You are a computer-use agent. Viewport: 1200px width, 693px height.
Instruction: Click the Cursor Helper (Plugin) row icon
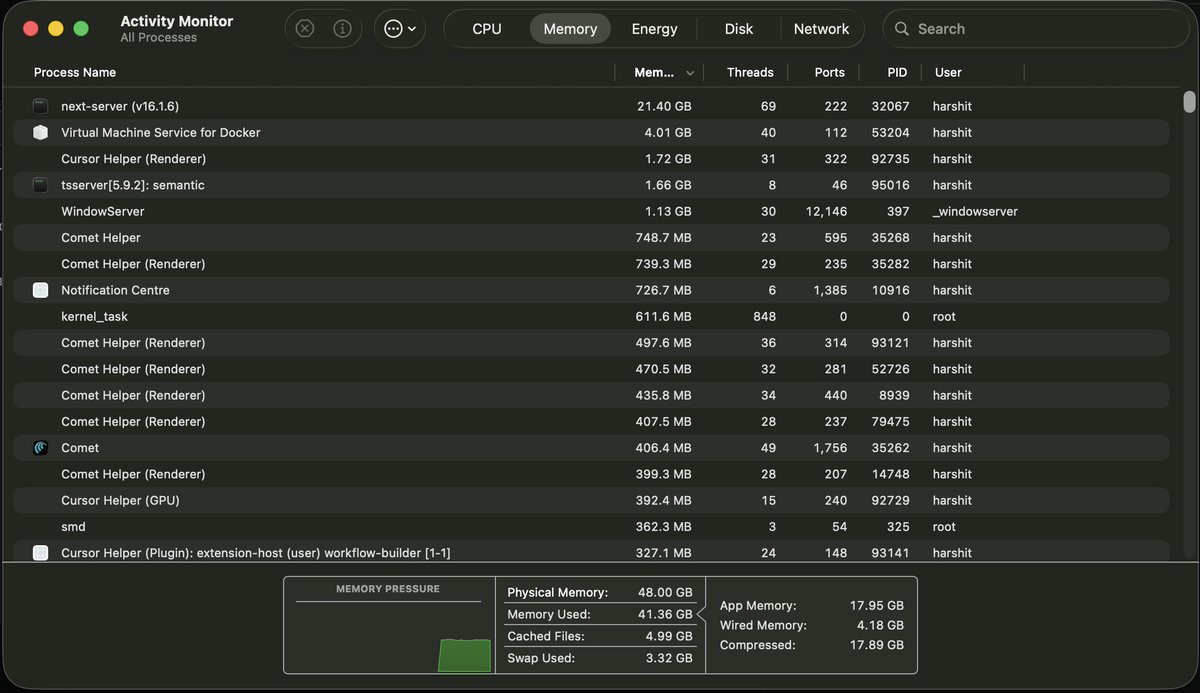coord(40,553)
